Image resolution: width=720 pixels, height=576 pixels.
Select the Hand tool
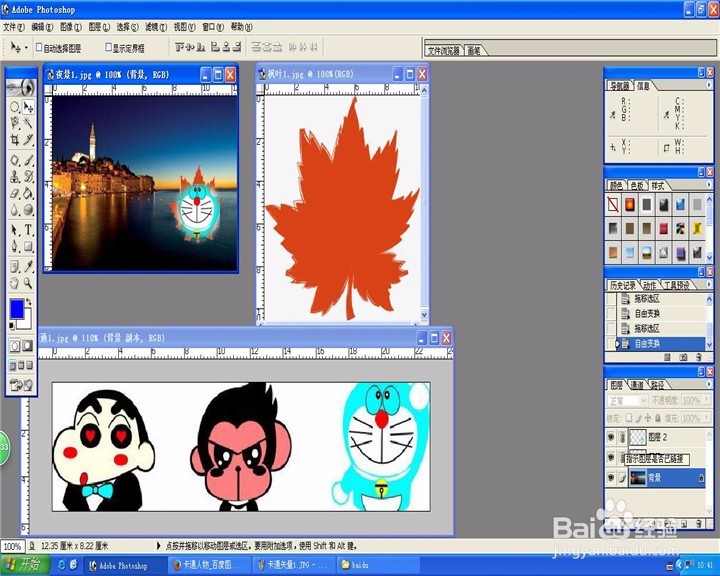tap(14, 283)
